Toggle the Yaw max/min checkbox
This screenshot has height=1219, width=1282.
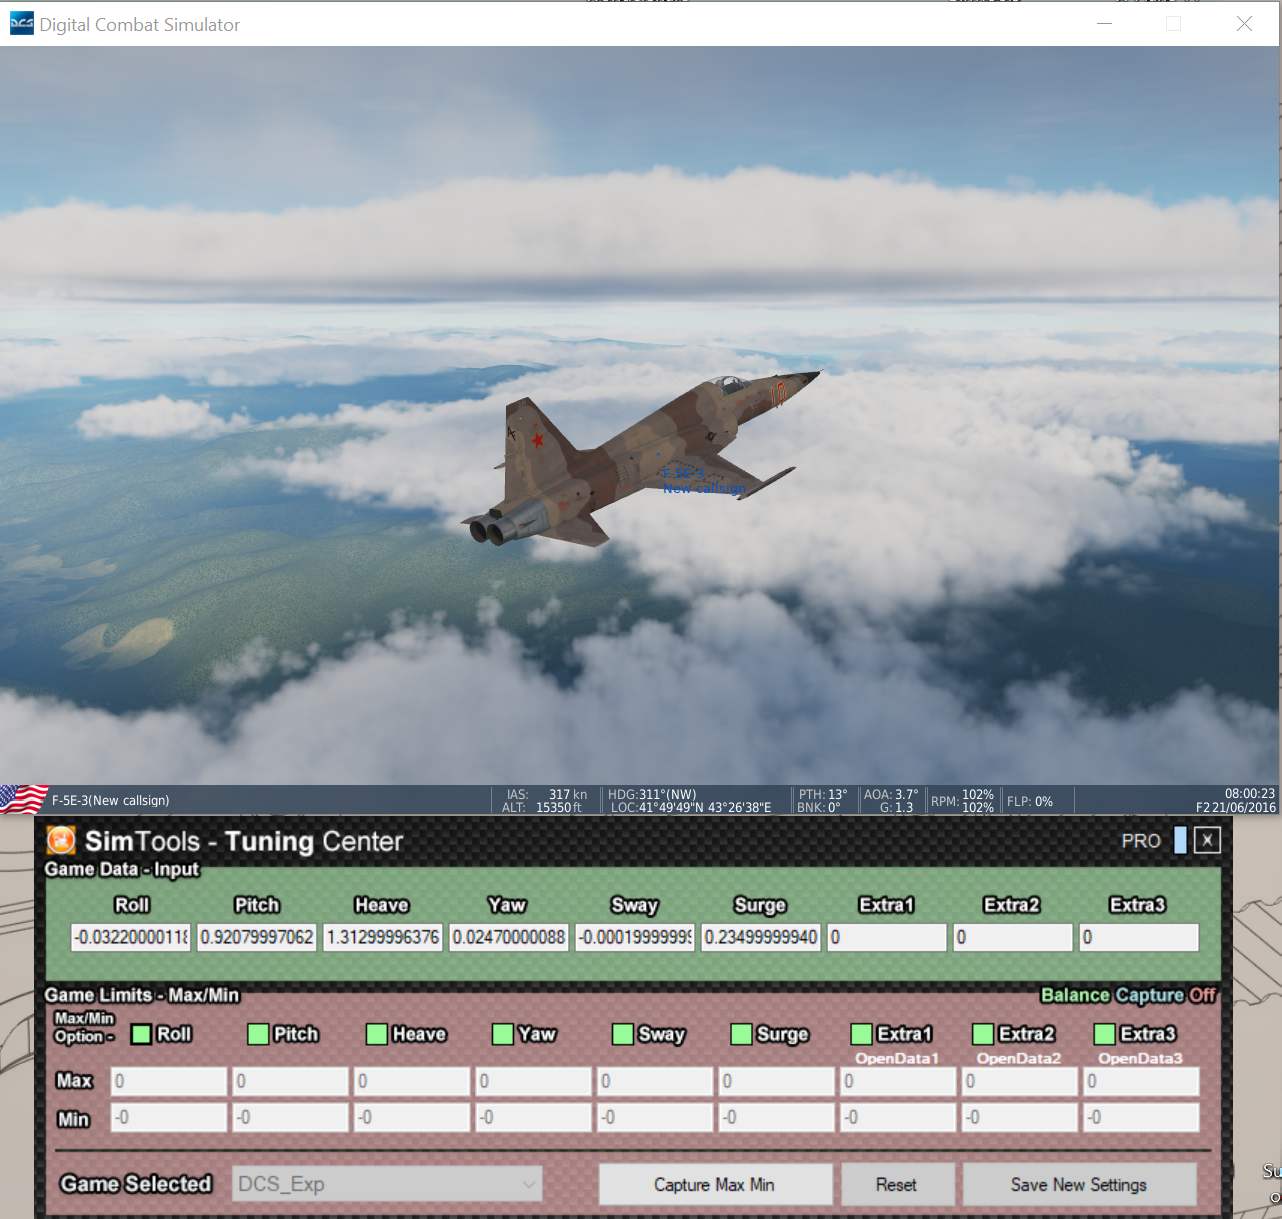(502, 1034)
